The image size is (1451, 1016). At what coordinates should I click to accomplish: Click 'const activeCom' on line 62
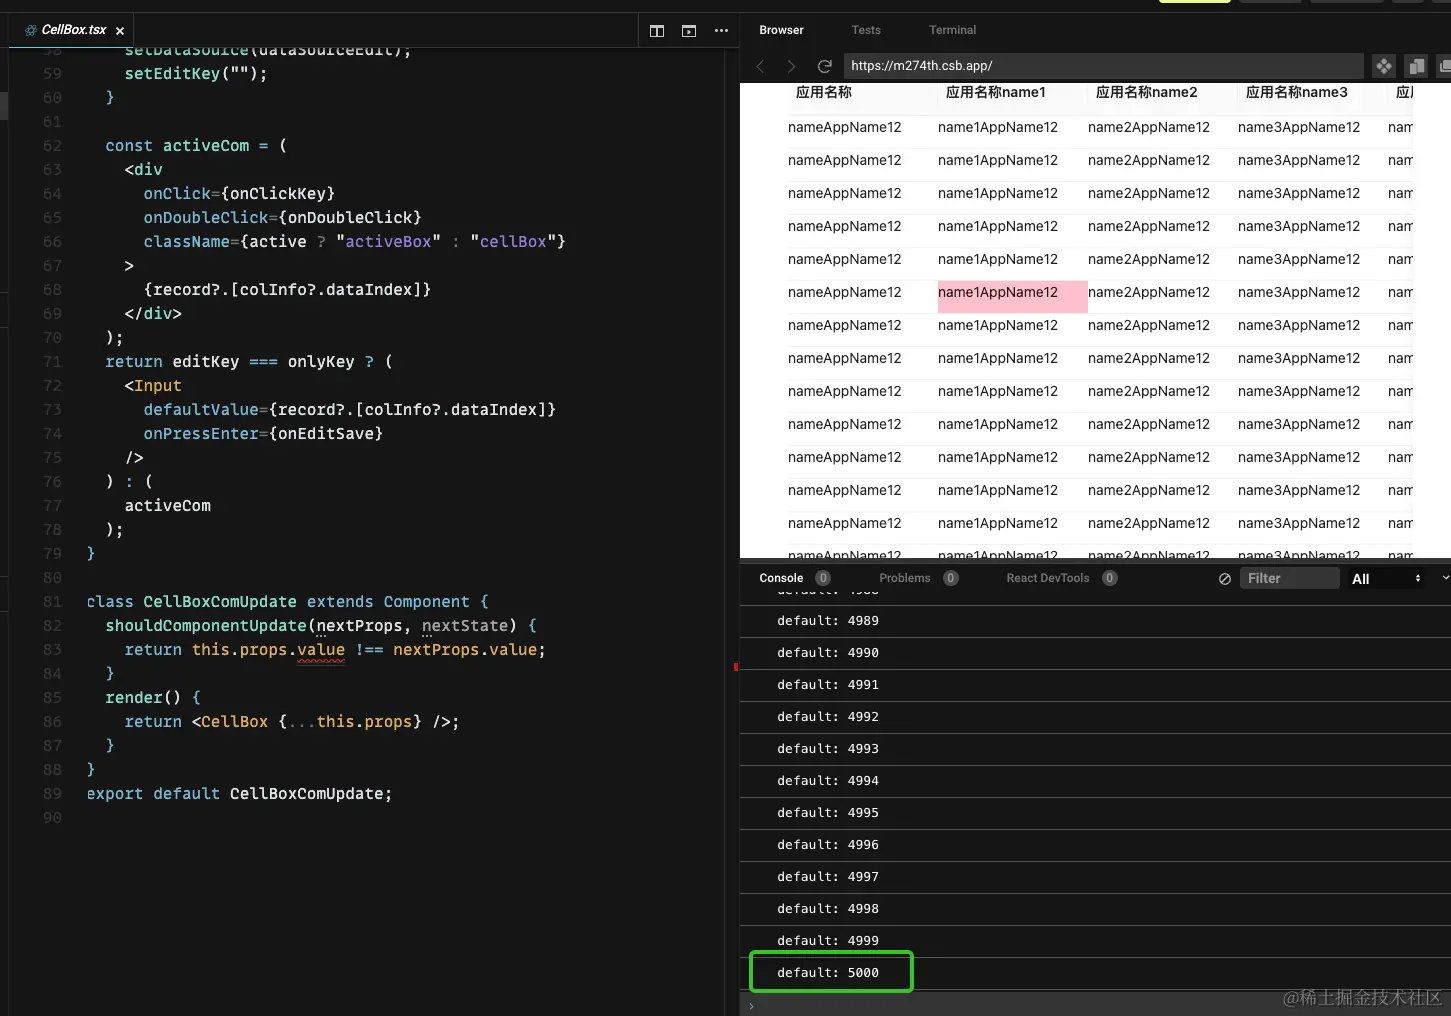[x=177, y=146]
